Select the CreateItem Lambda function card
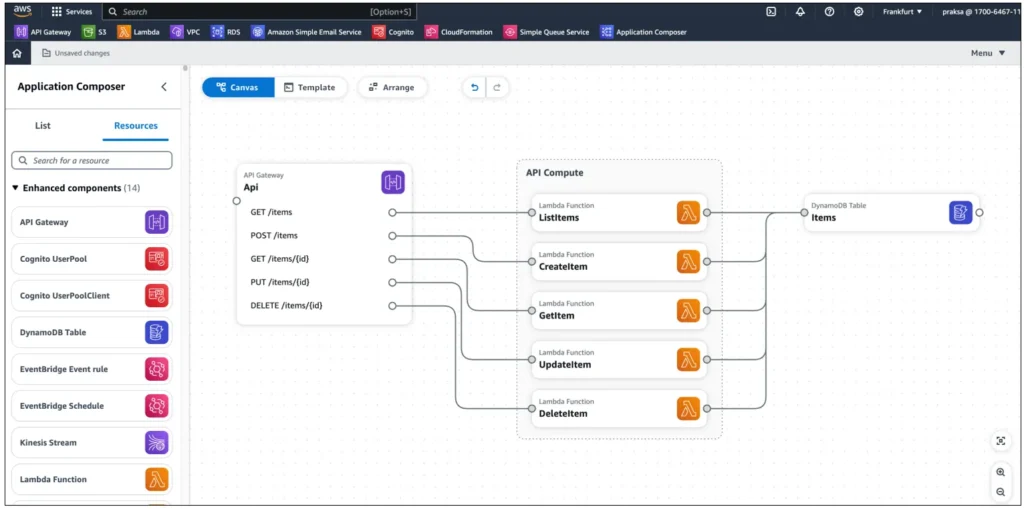Image resolution: width=1024 pixels, height=509 pixels. click(x=619, y=261)
